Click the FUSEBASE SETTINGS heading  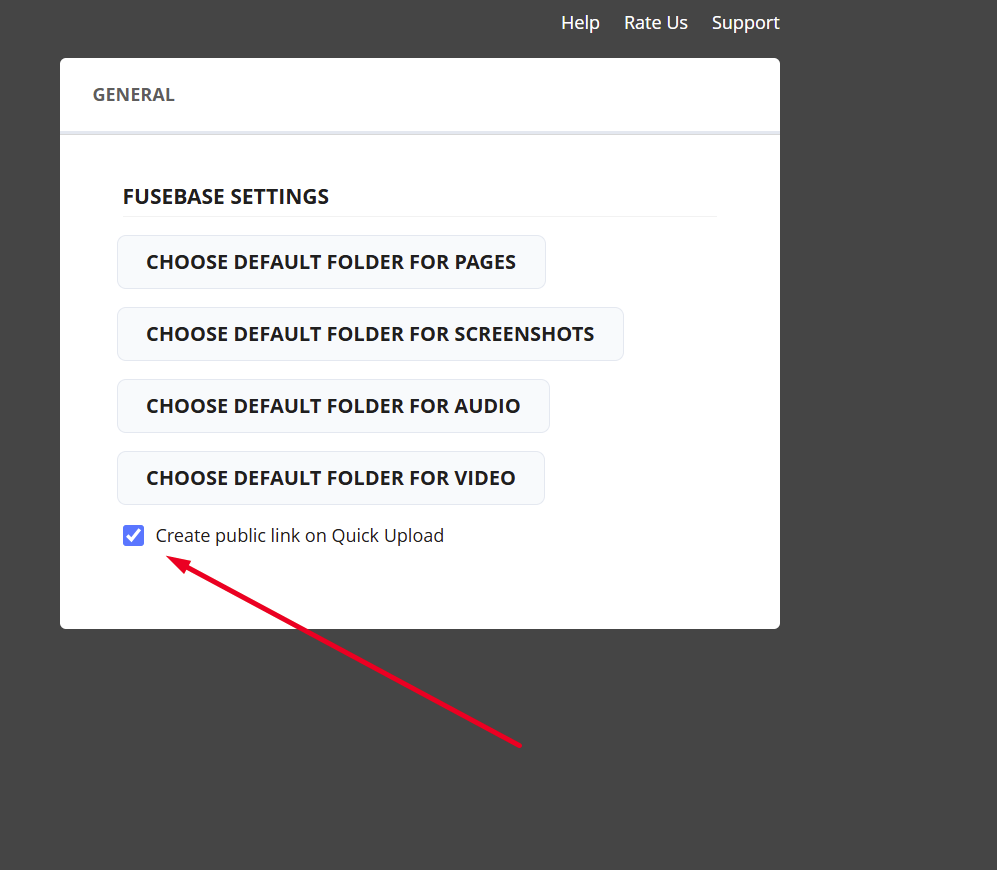[226, 197]
